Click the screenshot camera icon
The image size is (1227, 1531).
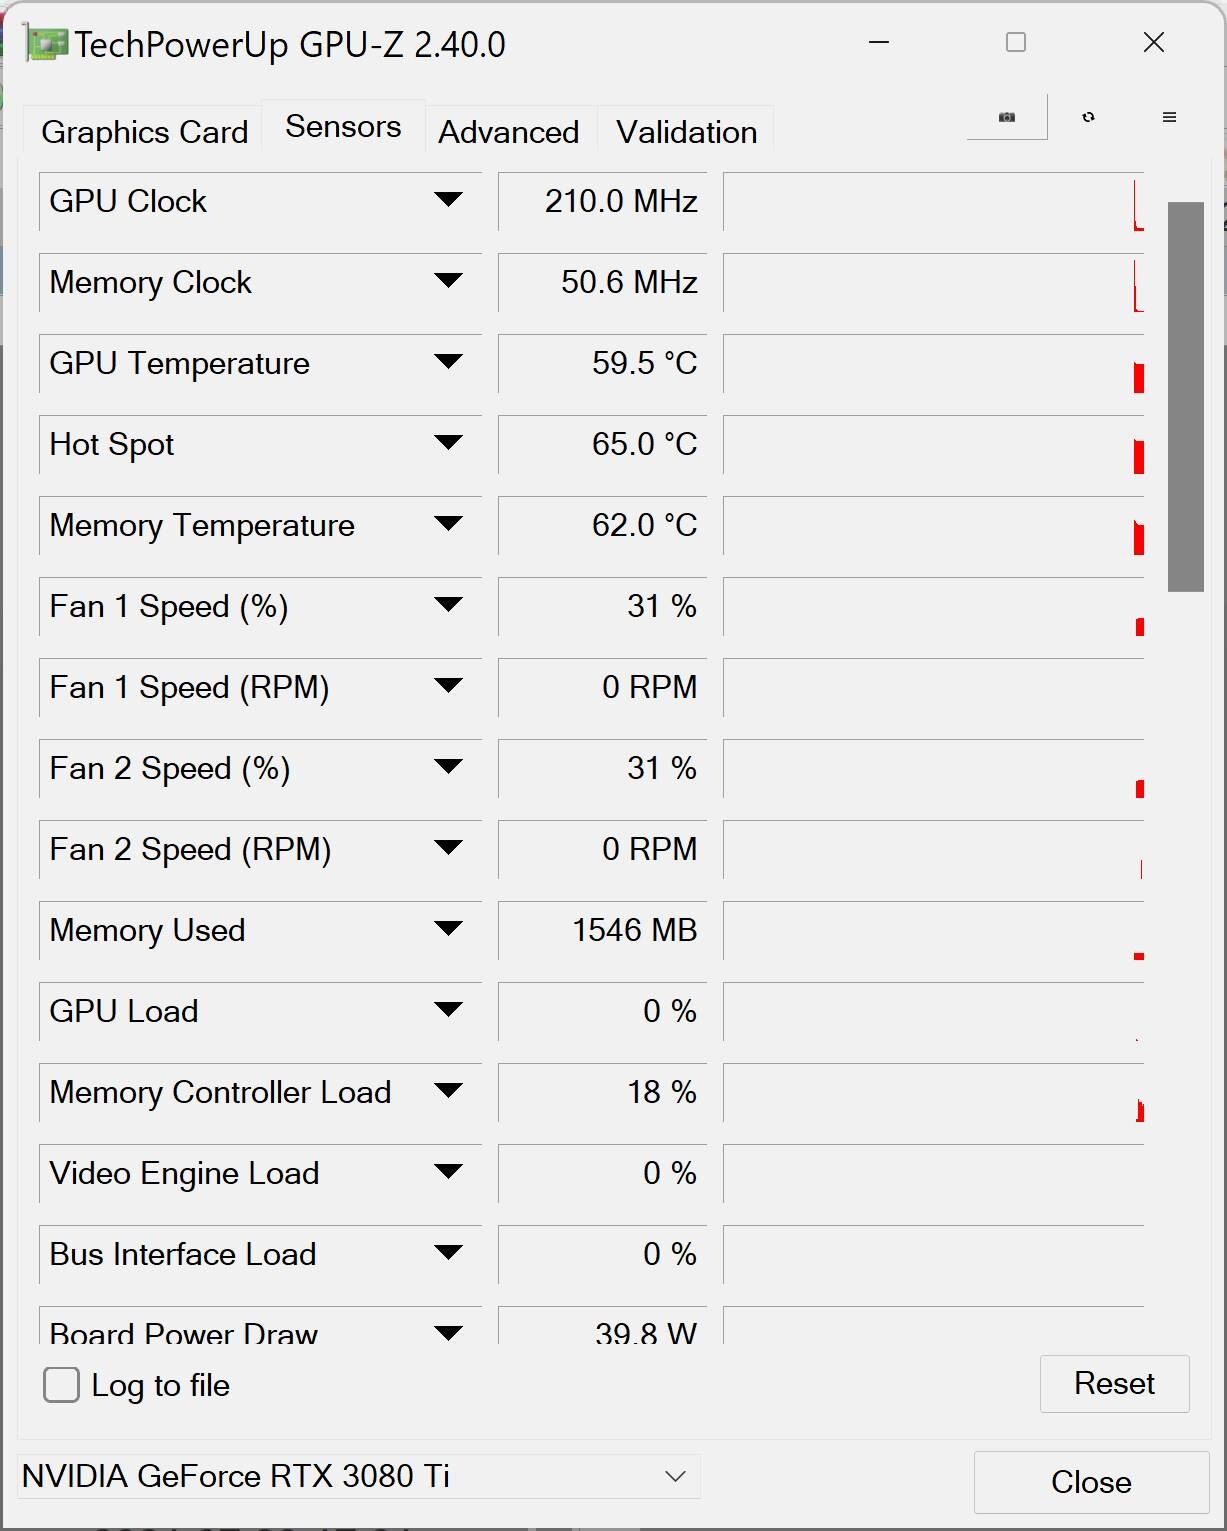coord(1007,117)
